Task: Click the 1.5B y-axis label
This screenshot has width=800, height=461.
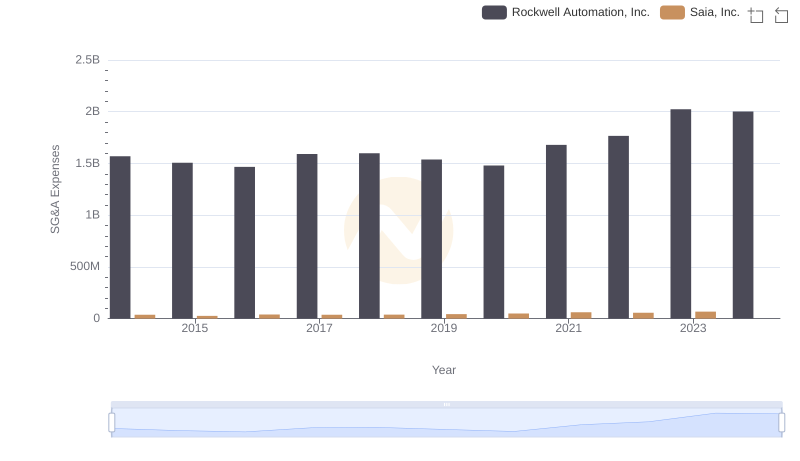Action: pyautogui.click(x=88, y=164)
